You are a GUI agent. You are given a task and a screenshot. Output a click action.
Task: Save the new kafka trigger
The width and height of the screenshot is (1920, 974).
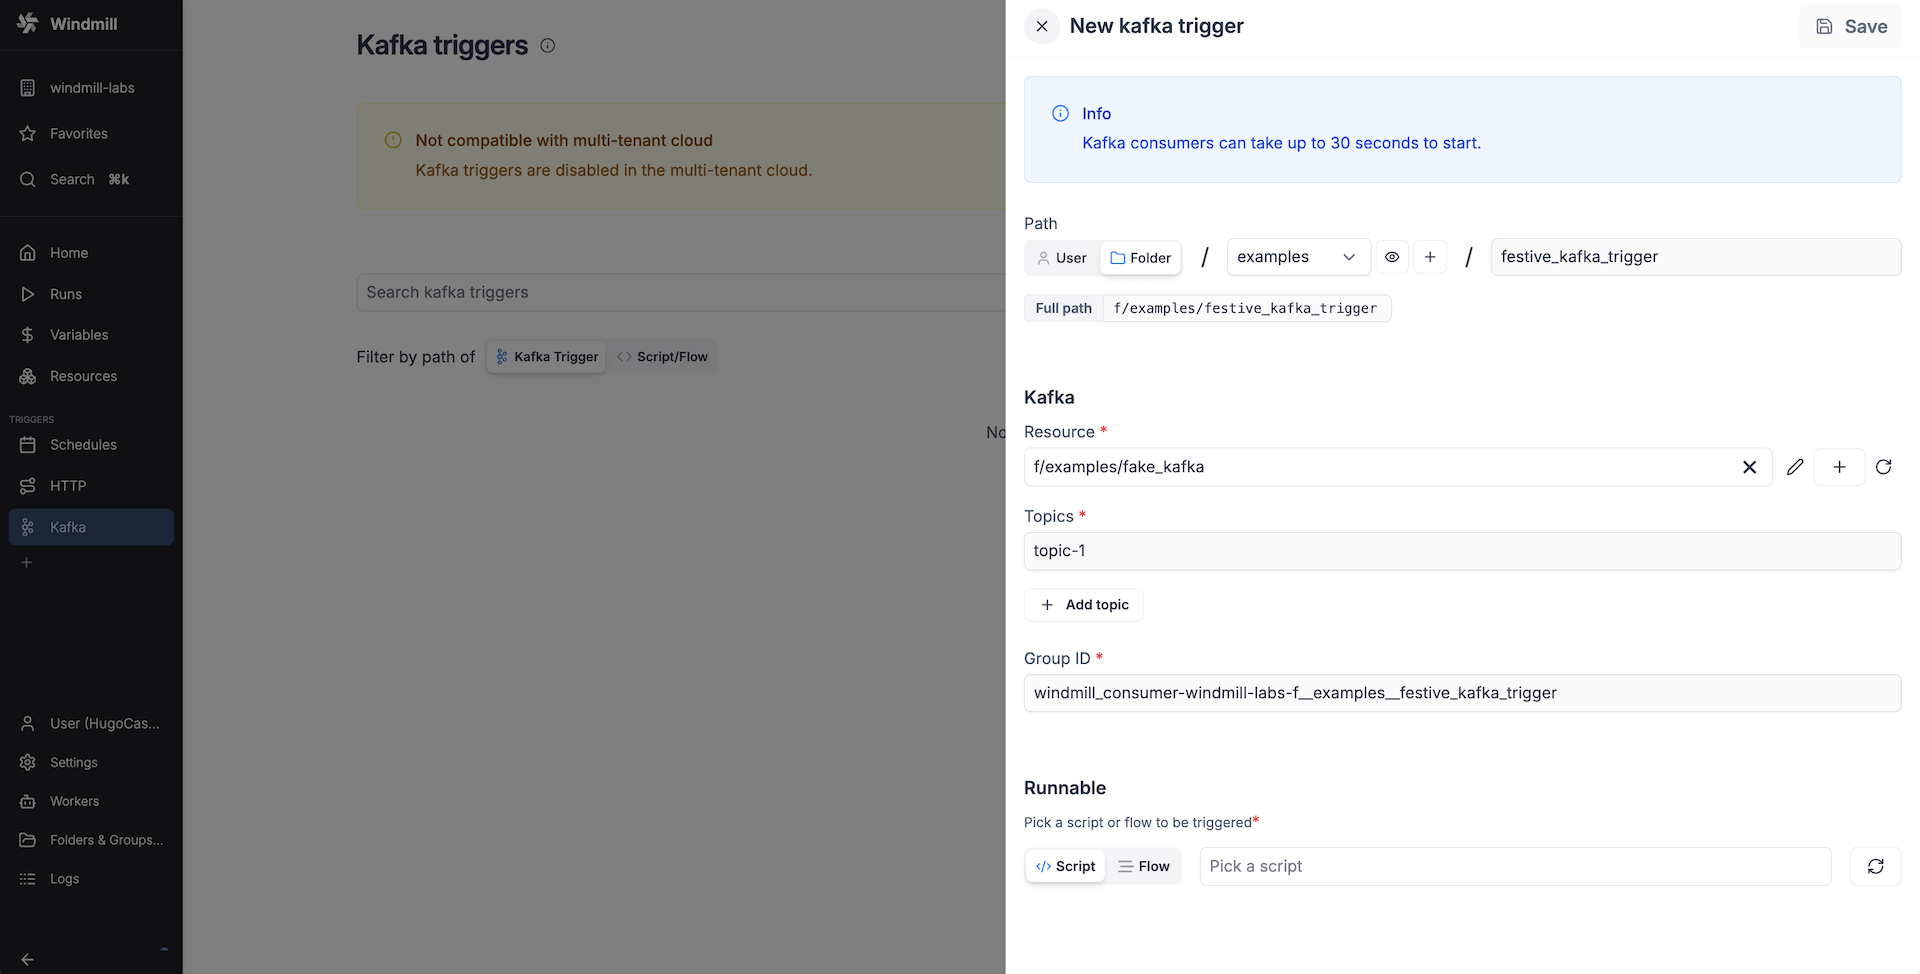(1850, 26)
